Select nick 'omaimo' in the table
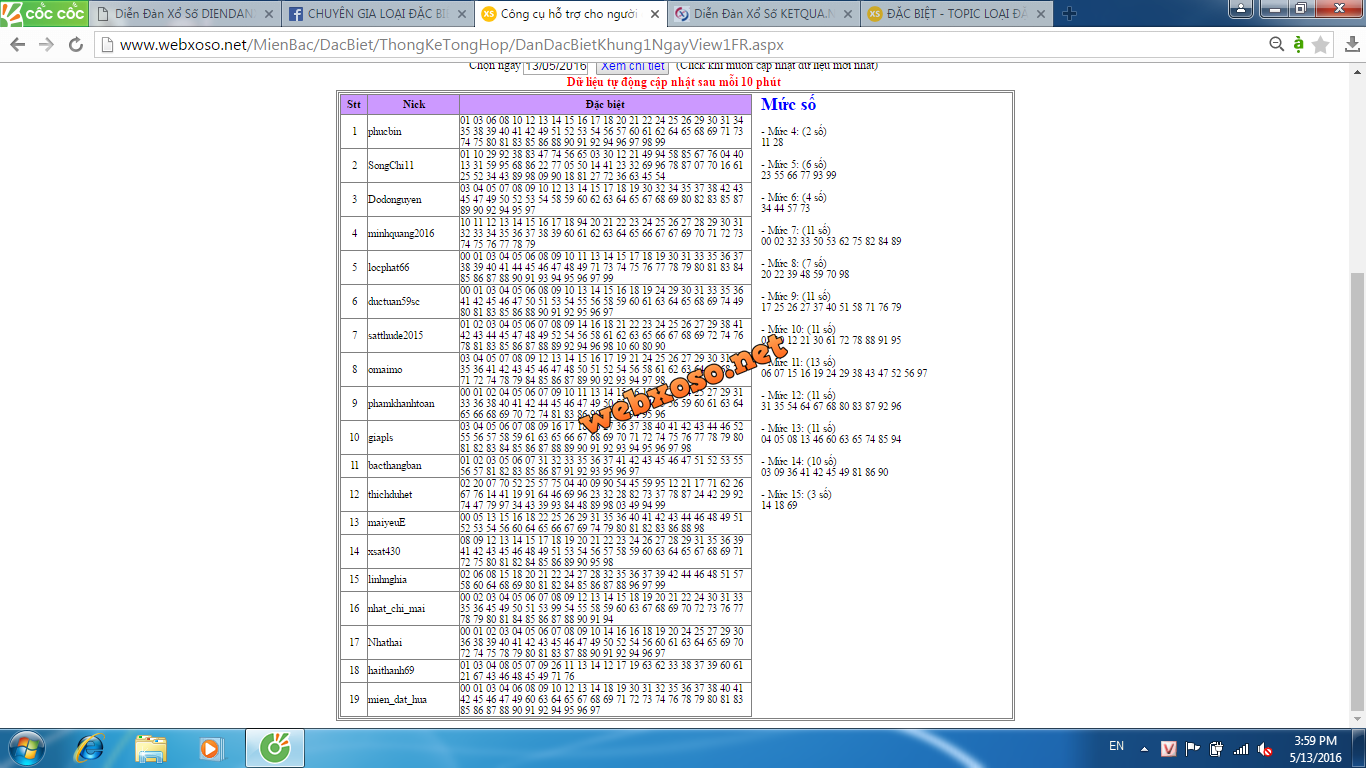 (383, 369)
